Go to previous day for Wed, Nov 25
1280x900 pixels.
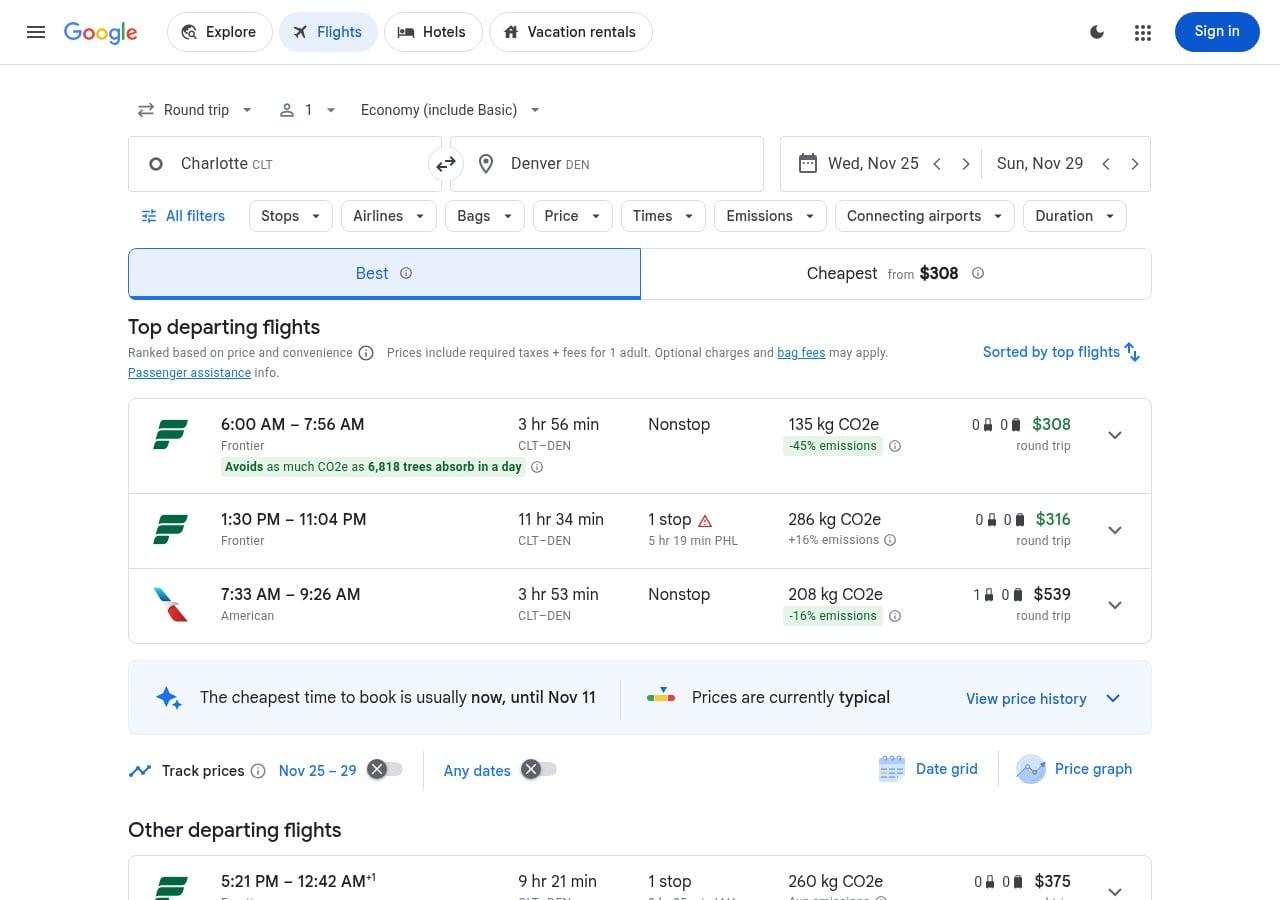(x=937, y=164)
